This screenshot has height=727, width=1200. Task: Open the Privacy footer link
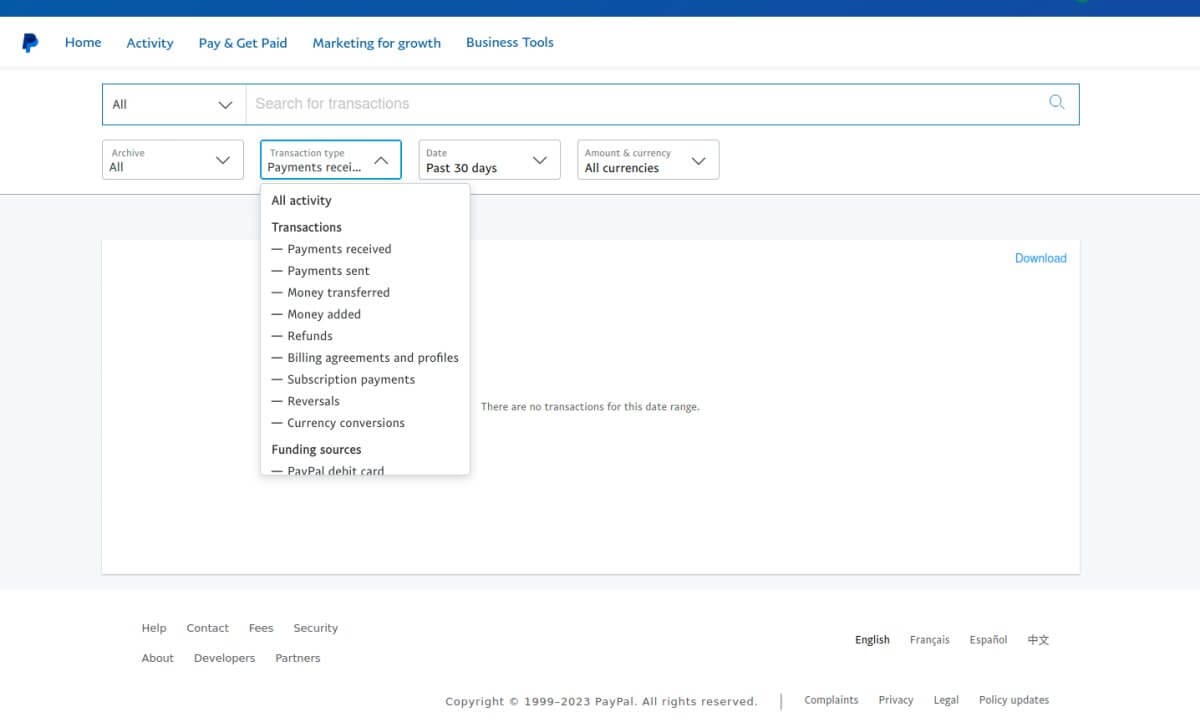click(895, 700)
